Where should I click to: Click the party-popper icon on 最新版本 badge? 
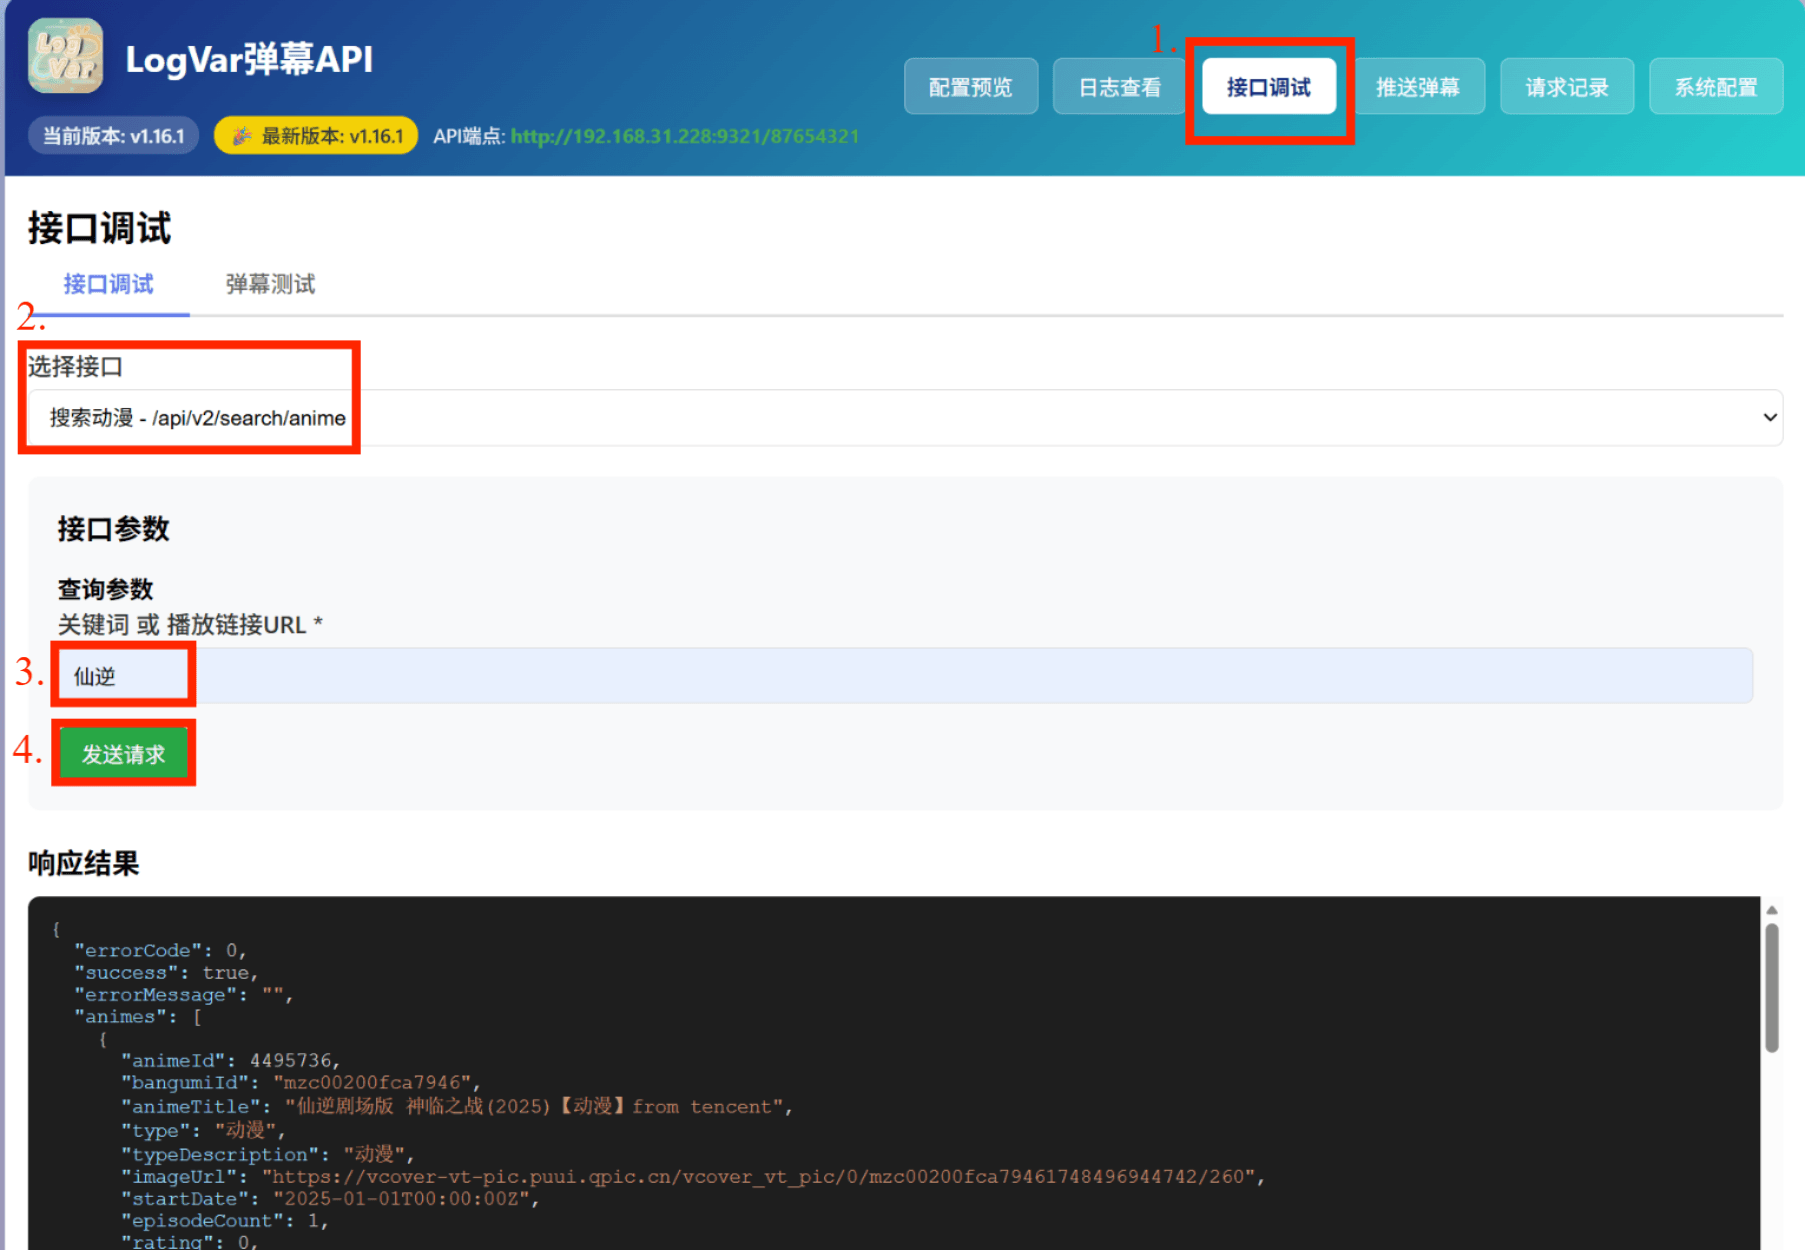coord(240,135)
